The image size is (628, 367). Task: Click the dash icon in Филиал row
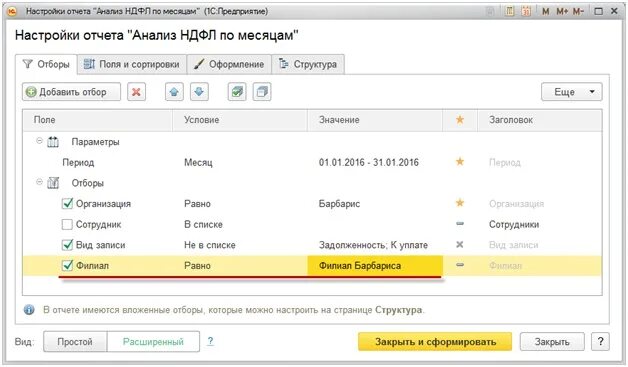pos(460,265)
